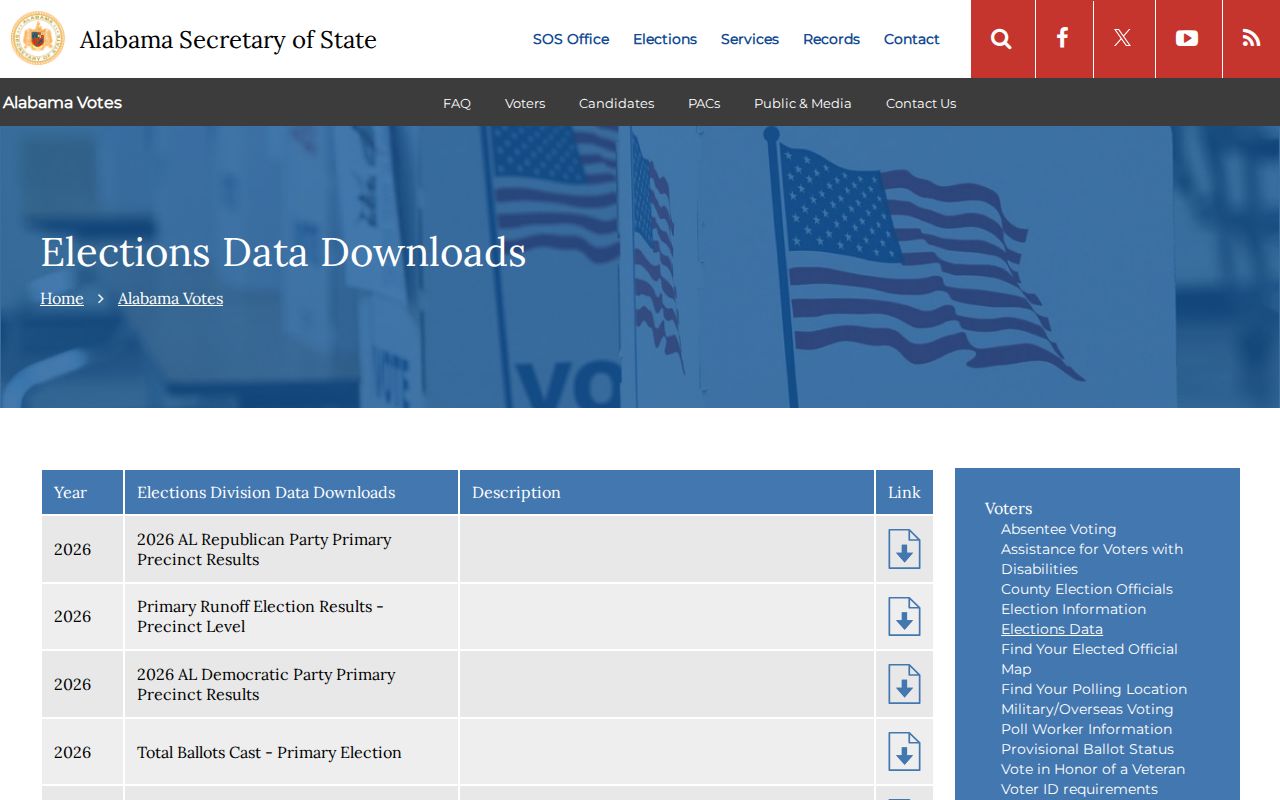Follow the Home breadcrumb link
Viewport: 1280px width, 800px height.
click(x=62, y=298)
